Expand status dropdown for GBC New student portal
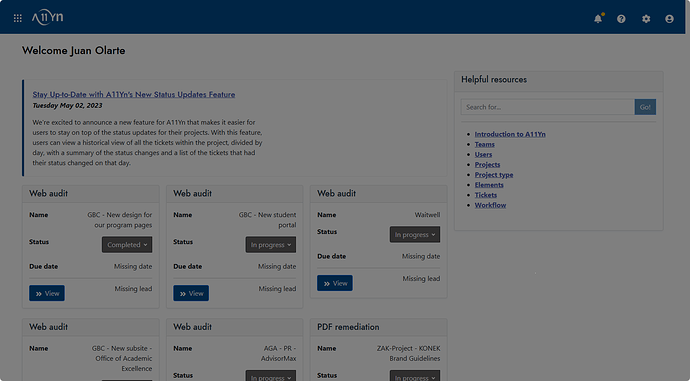This screenshot has height=381, width=690. pyautogui.click(x=271, y=245)
